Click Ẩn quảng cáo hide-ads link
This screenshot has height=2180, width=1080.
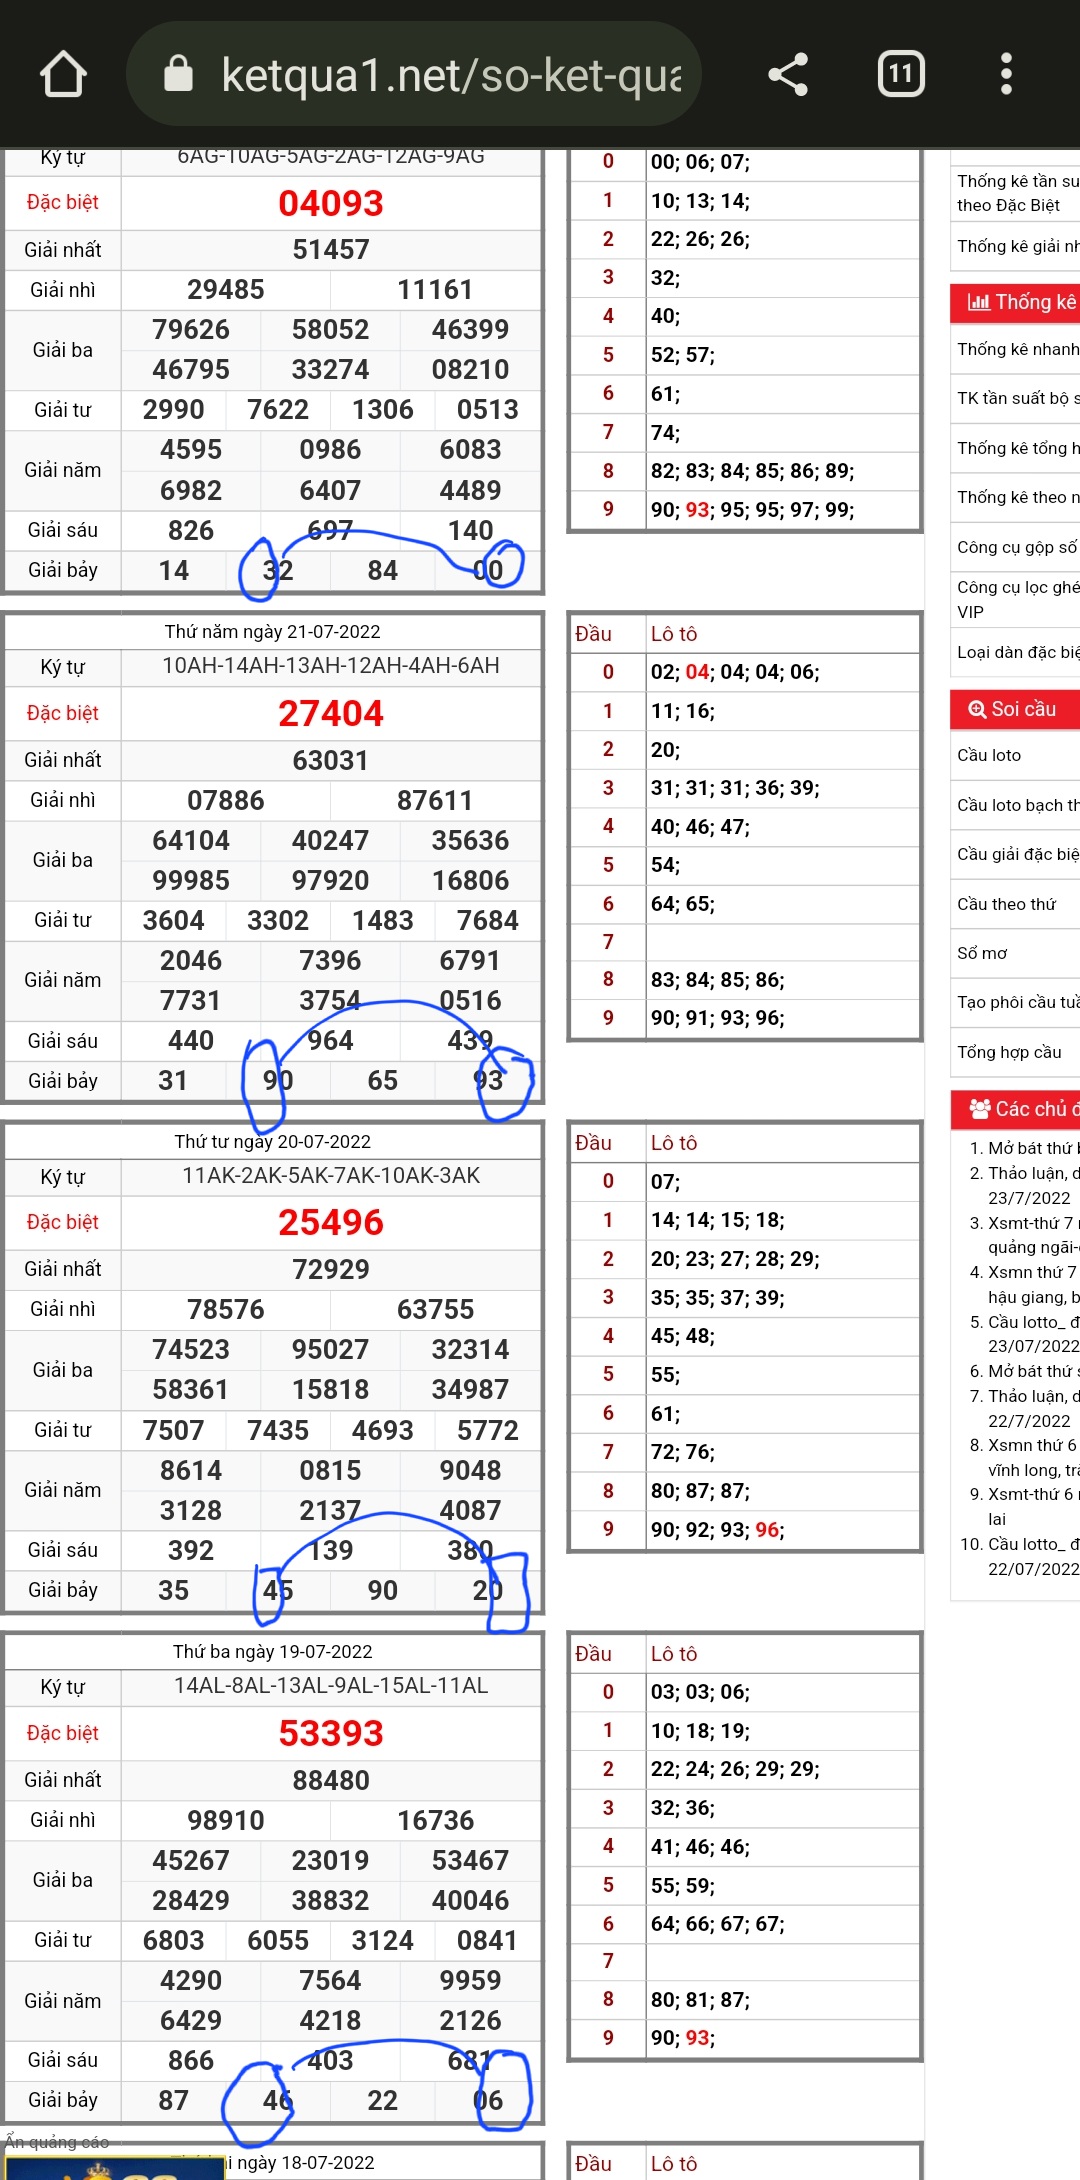(57, 2141)
